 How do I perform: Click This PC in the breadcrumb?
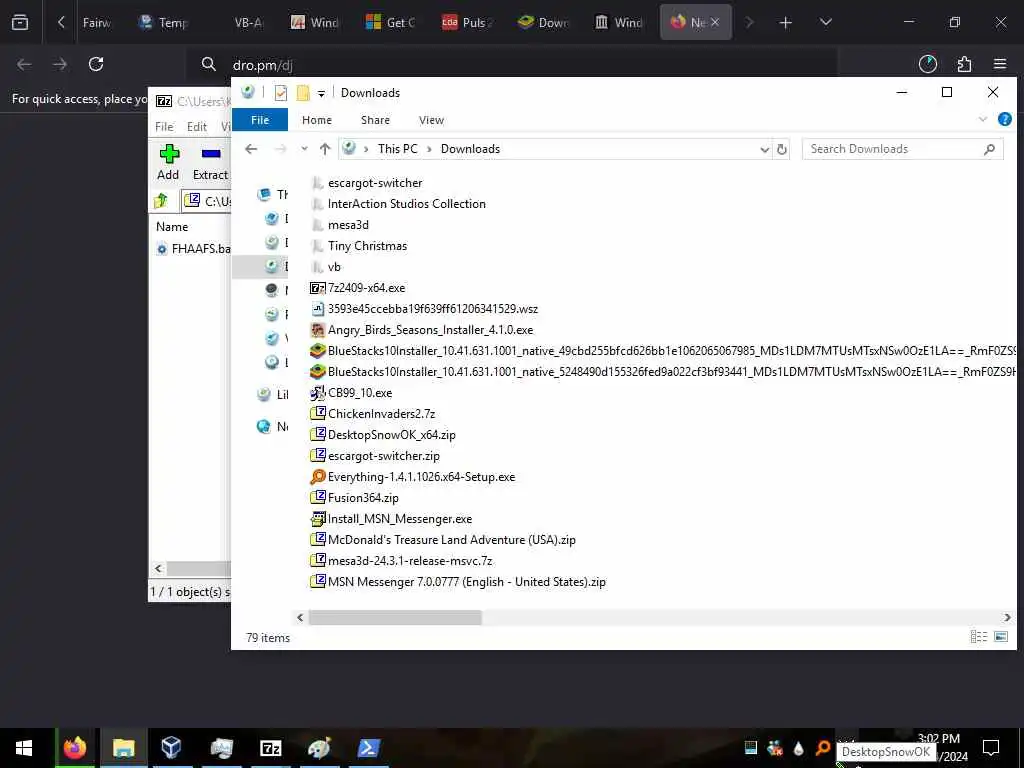tap(398, 149)
